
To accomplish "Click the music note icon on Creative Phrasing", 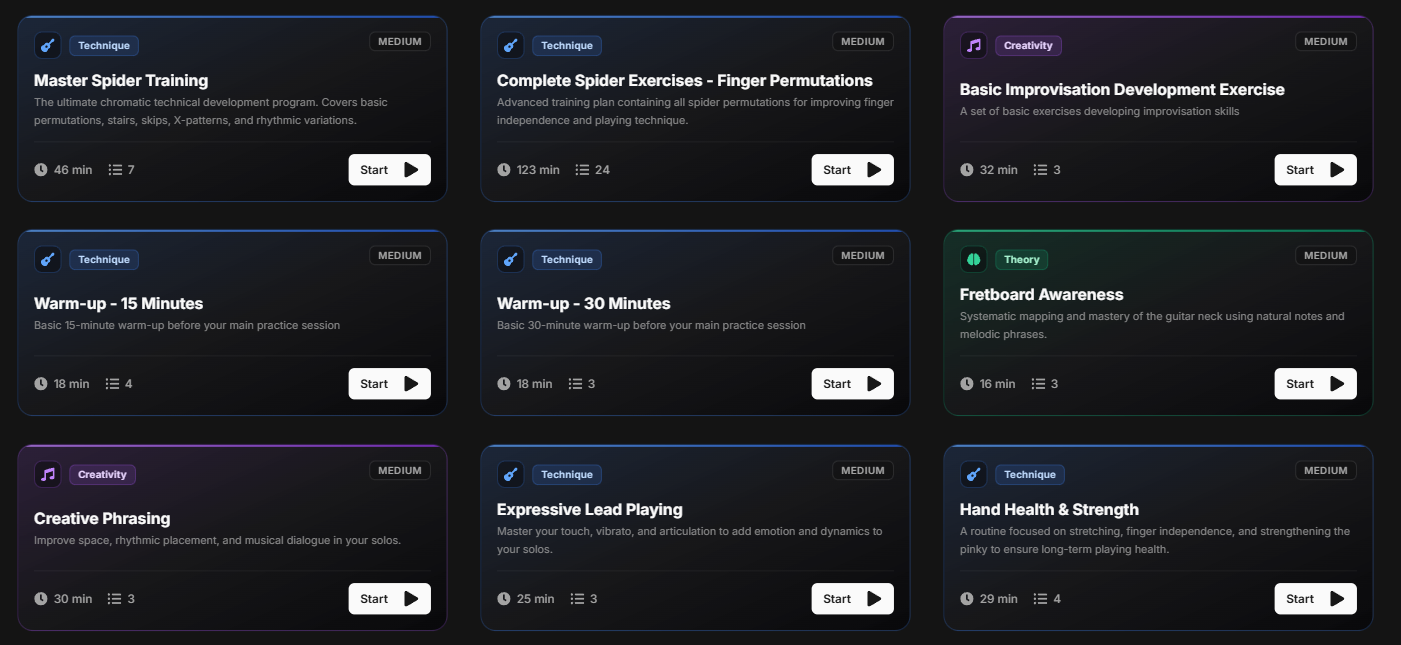I will click(x=47, y=474).
